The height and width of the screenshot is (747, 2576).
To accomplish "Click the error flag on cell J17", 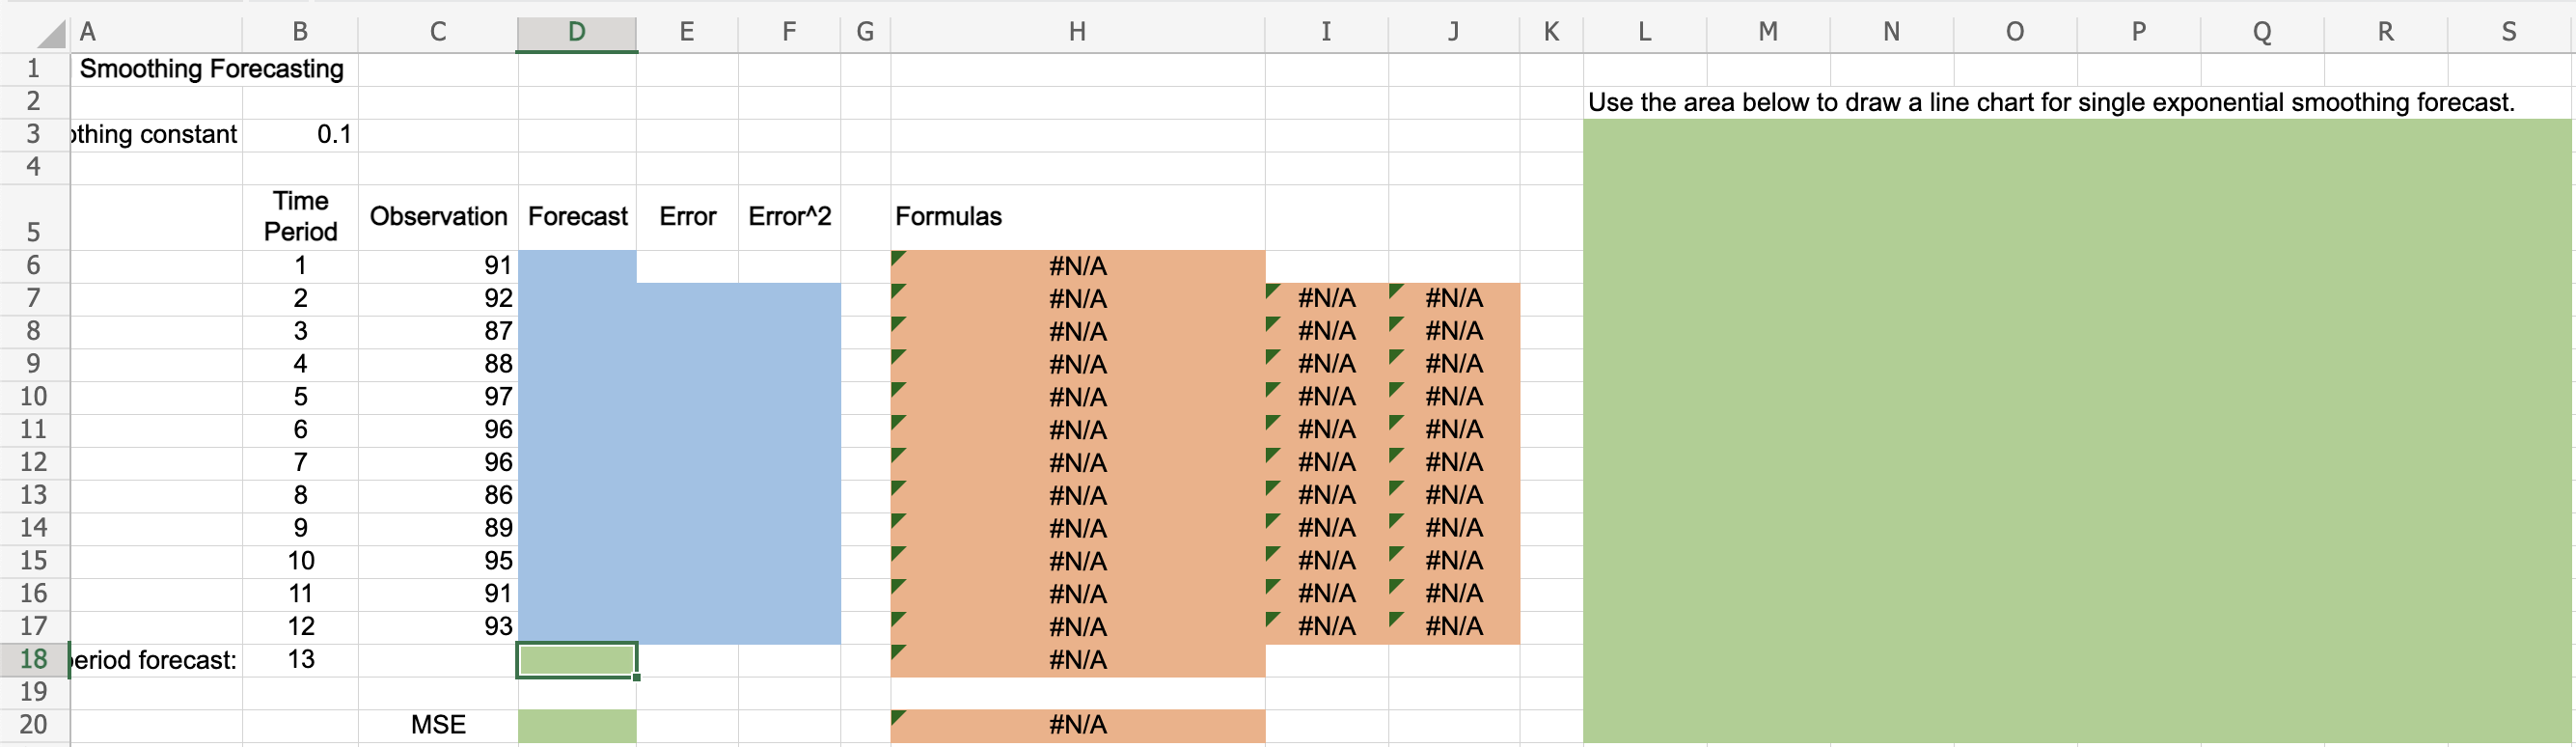I will (x=1394, y=618).
